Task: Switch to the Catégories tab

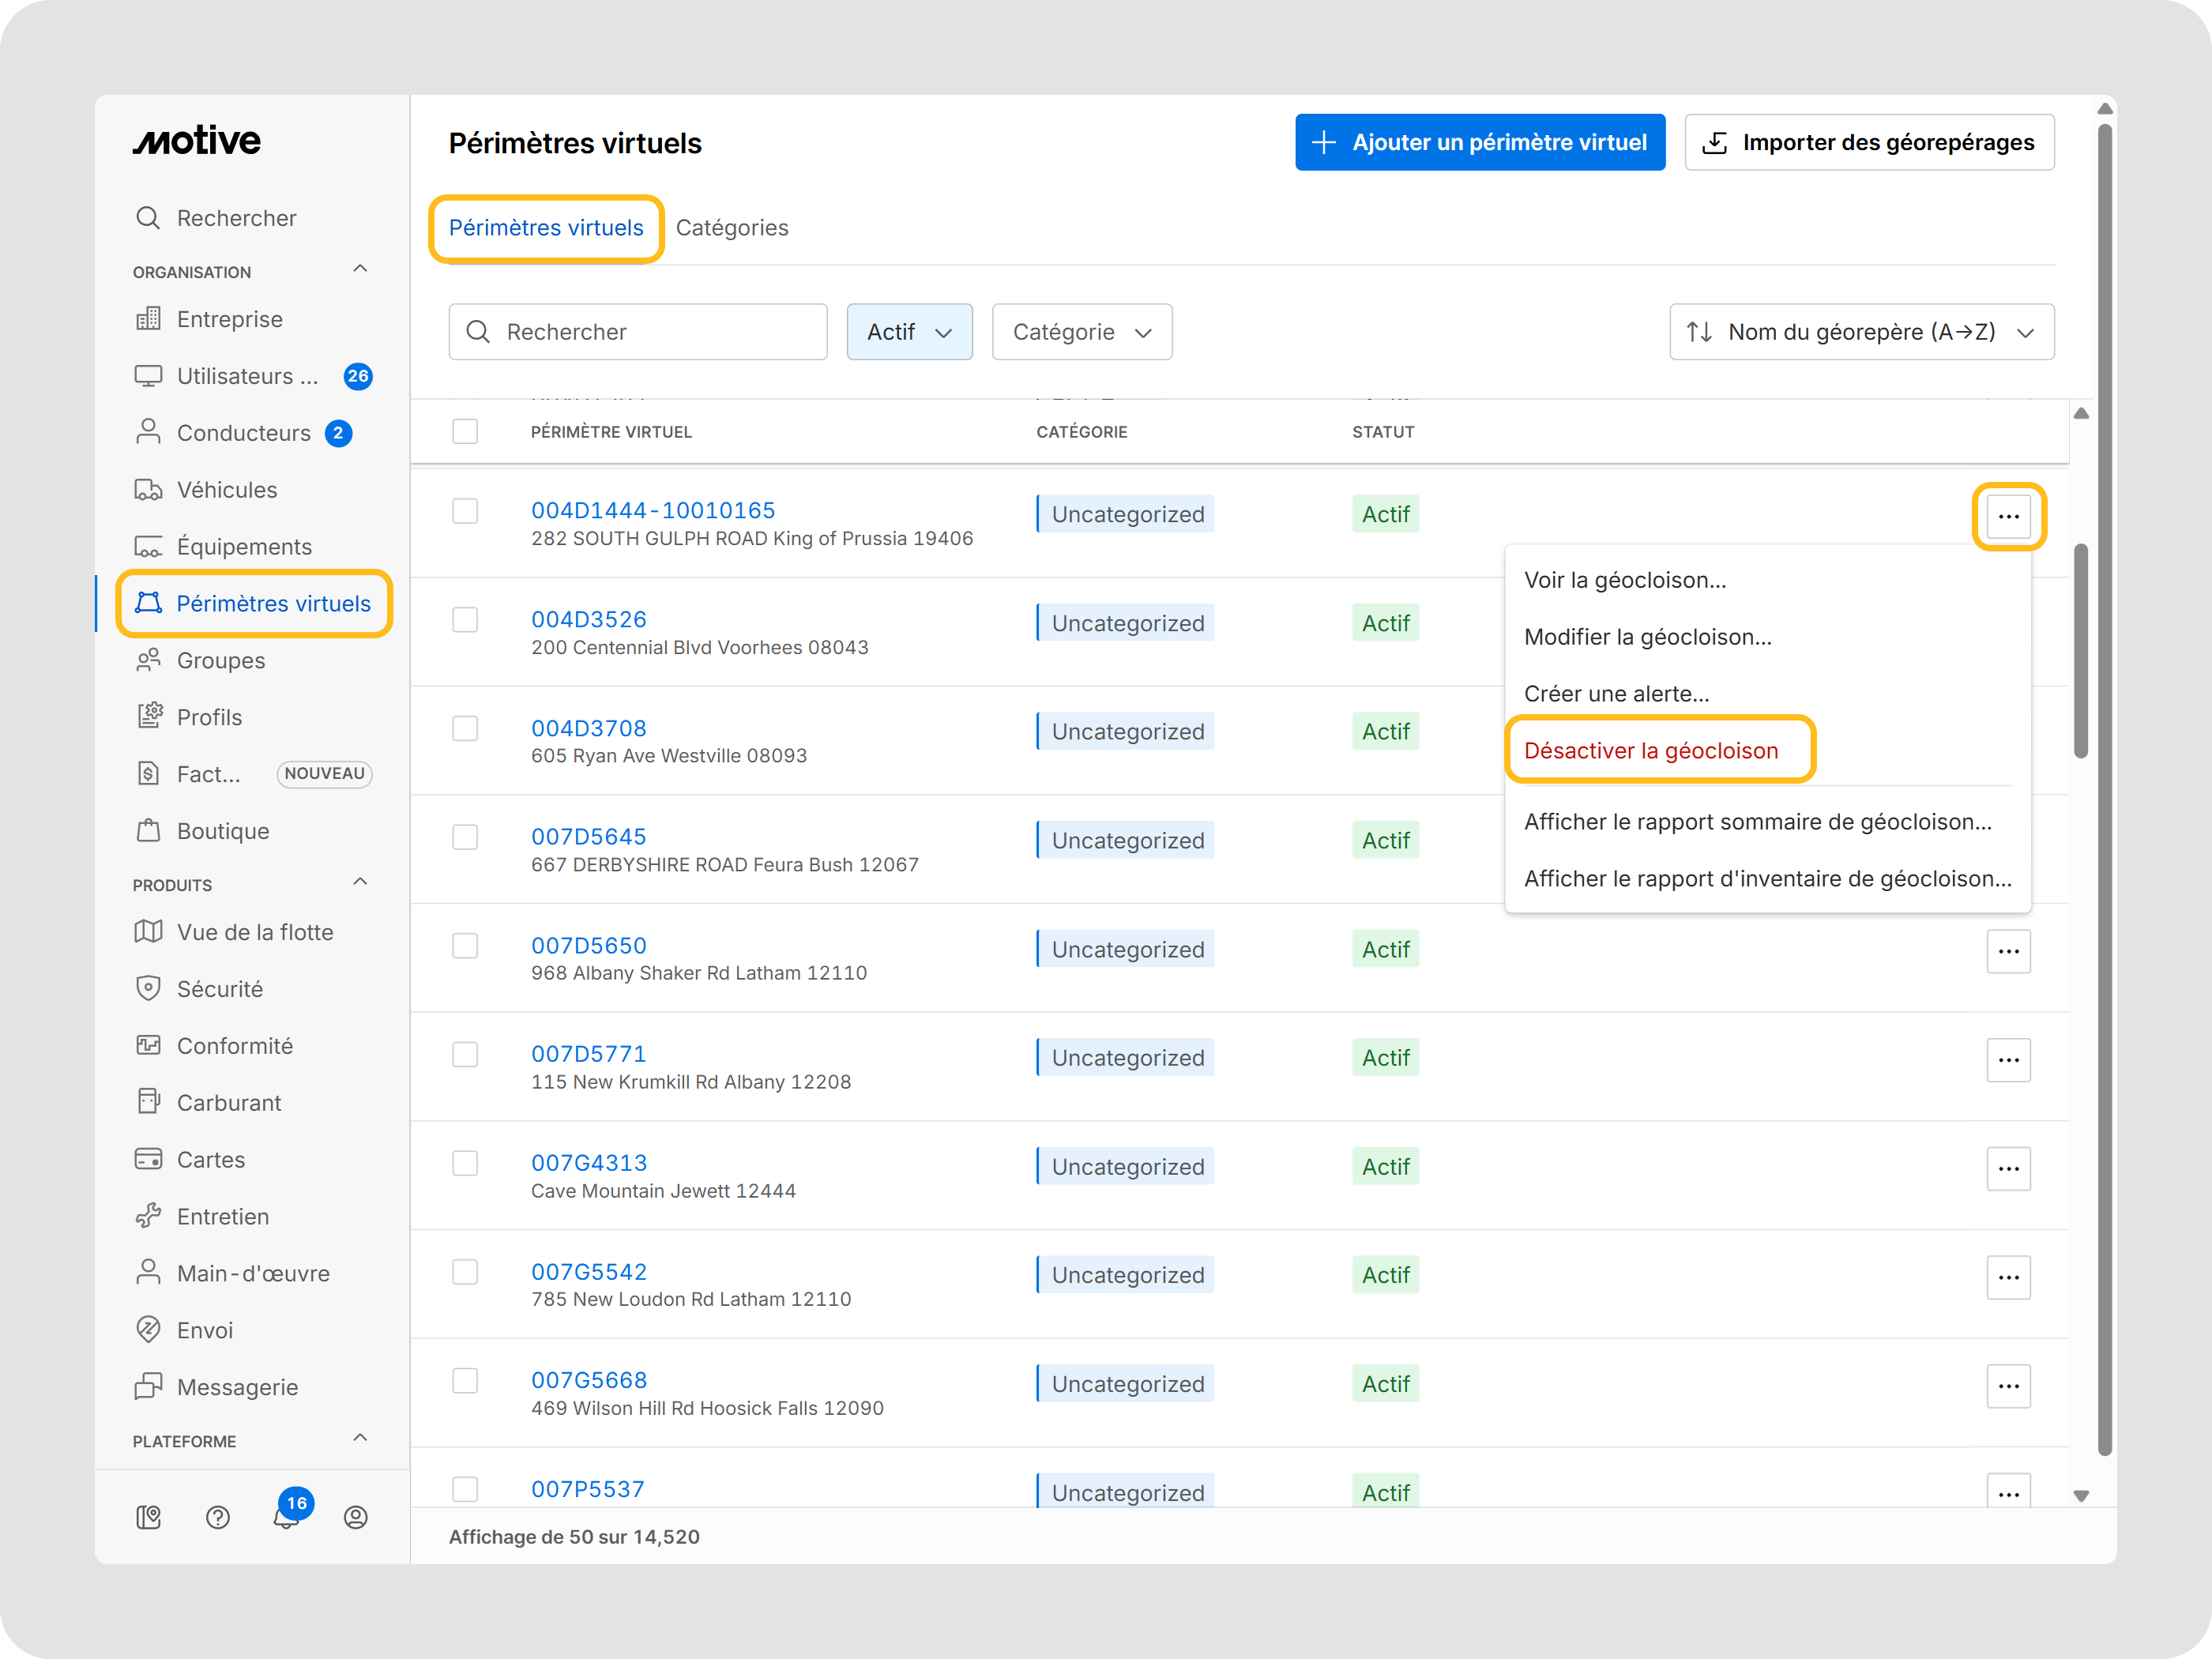Action: [x=731, y=228]
